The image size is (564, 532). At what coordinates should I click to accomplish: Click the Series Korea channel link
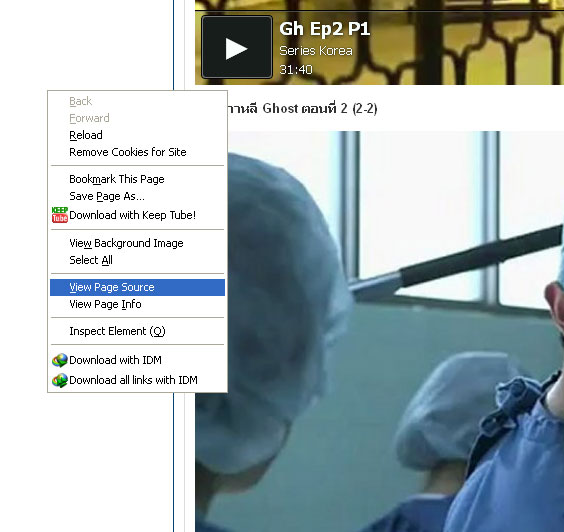pos(316,51)
